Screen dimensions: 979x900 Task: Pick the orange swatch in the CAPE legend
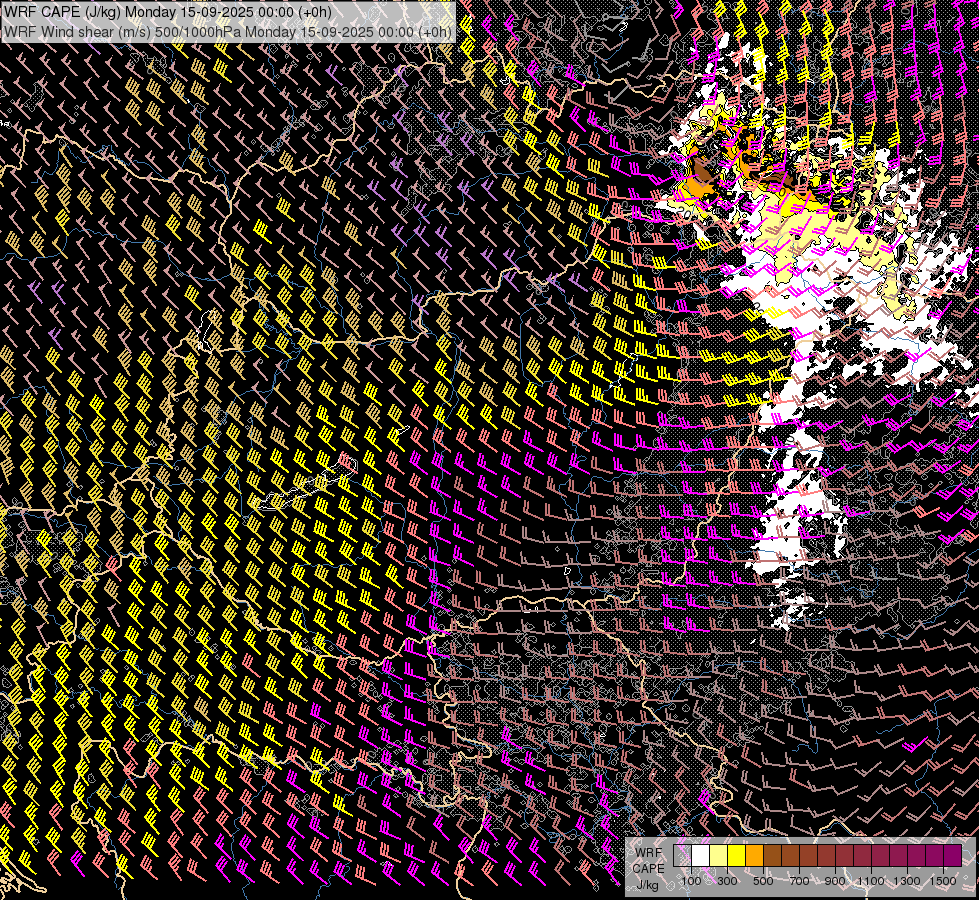754,856
